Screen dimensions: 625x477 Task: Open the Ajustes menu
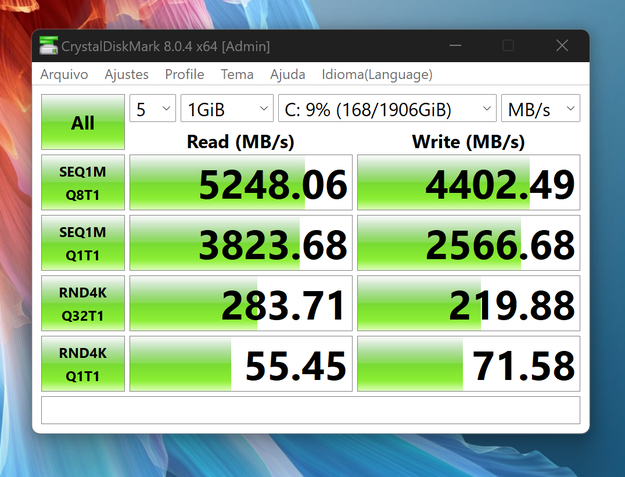click(x=126, y=75)
